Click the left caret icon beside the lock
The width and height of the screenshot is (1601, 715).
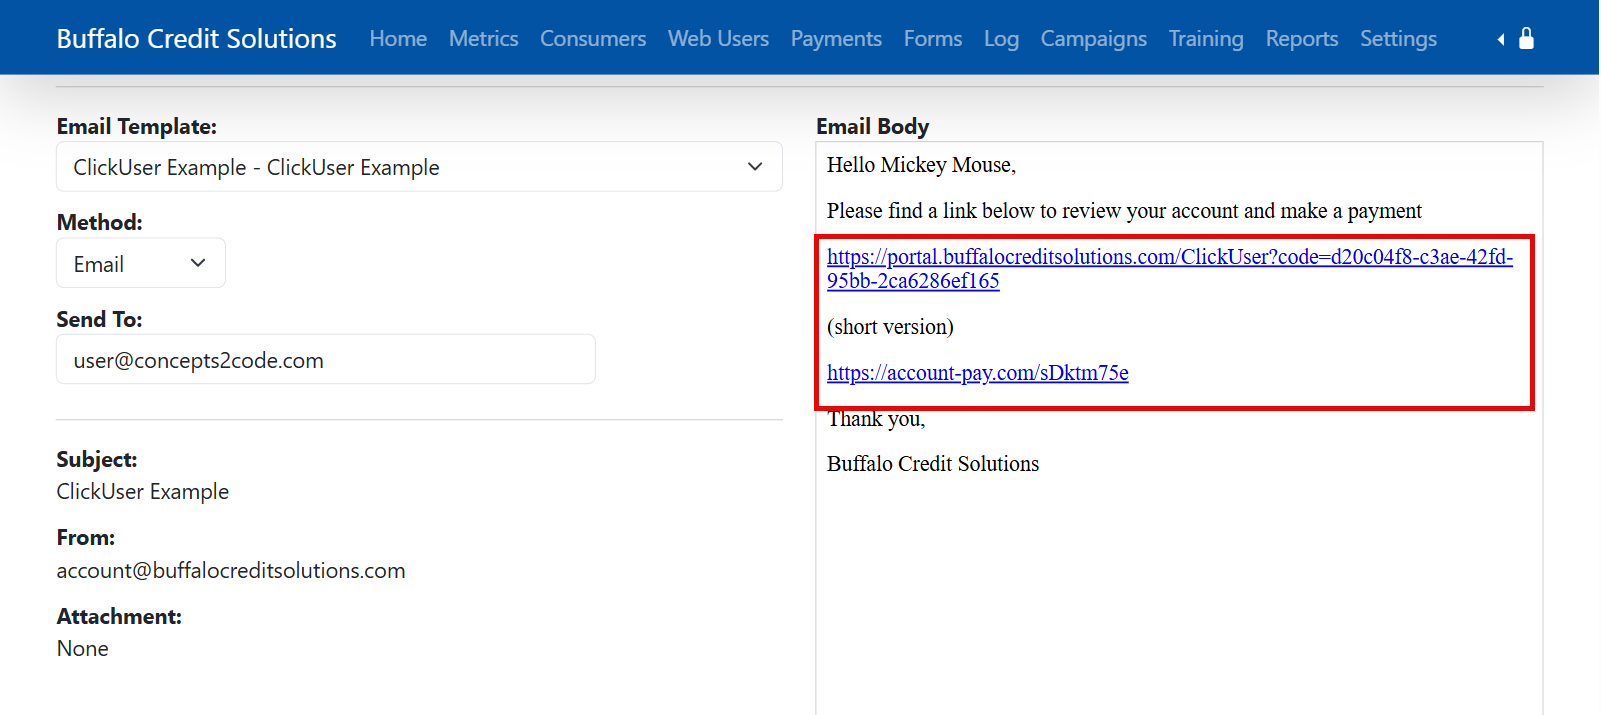pos(1501,39)
